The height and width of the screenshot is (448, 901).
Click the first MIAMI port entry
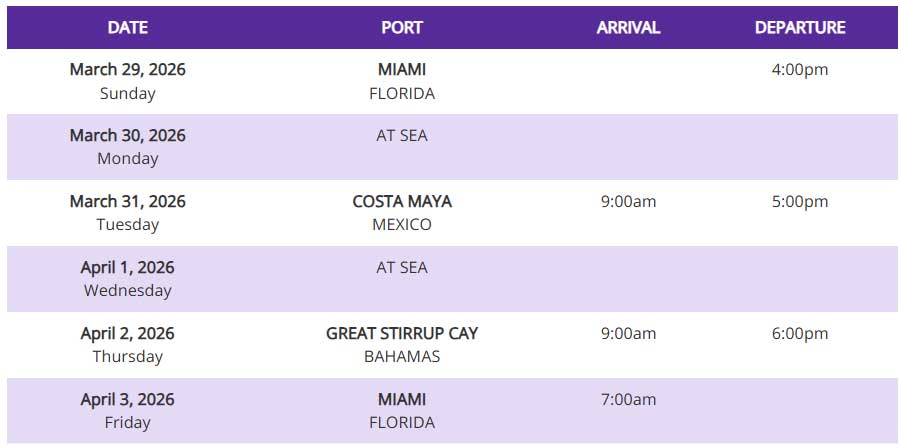click(402, 69)
